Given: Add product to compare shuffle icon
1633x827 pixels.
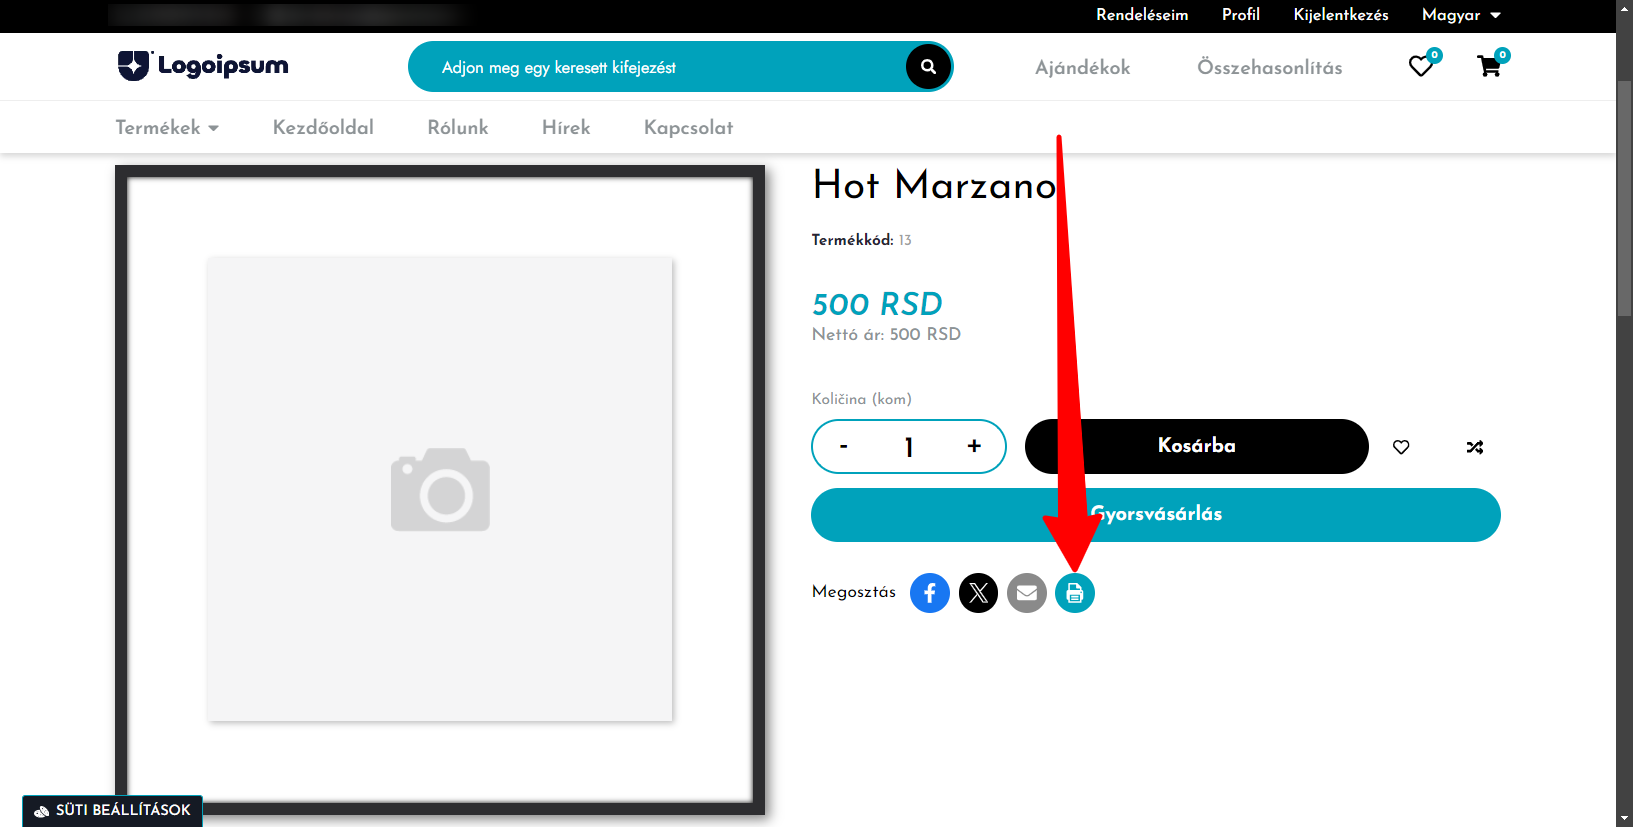Looking at the screenshot, I should (x=1475, y=447).
